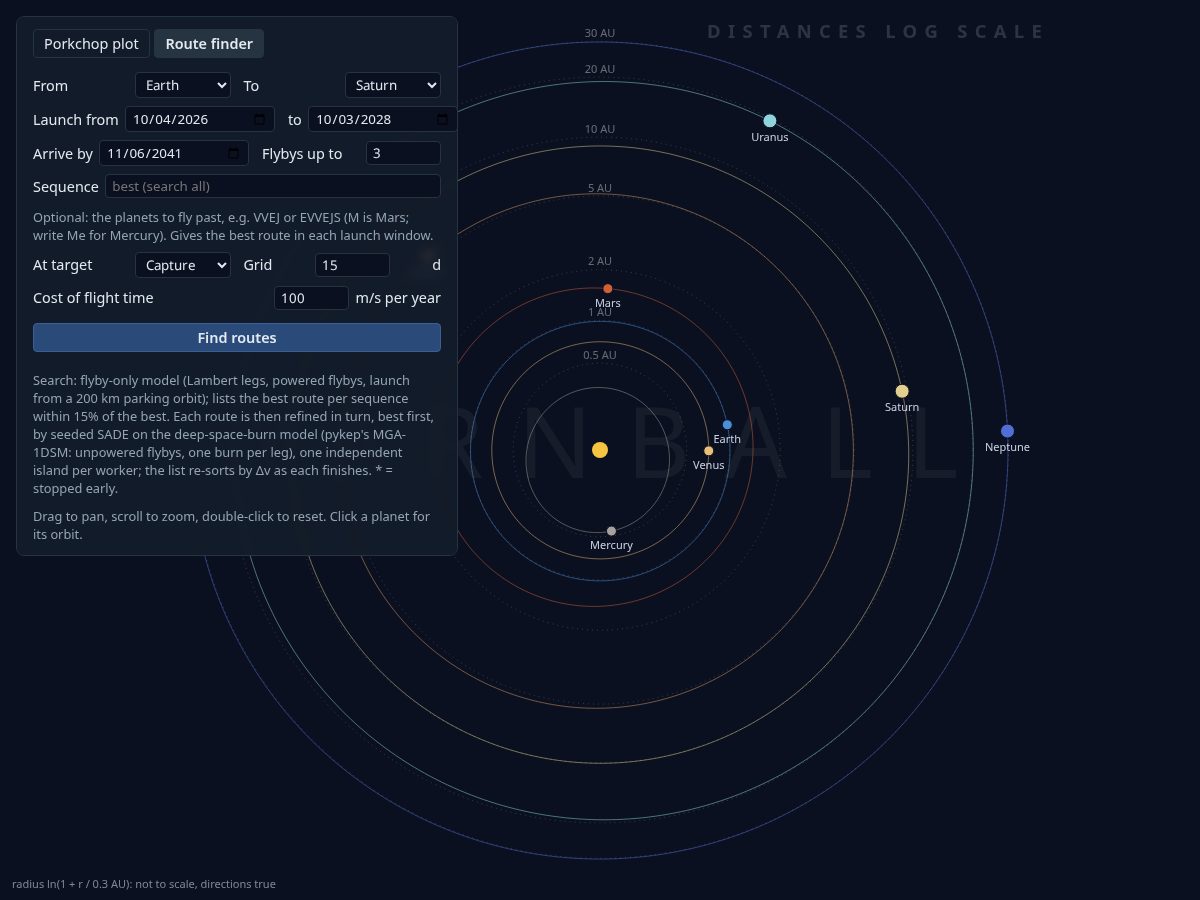This screenshot has width=1200, height=900.
Task: Open the From planet dropdown
Action: pyautogui.click(x=183, y=86)
